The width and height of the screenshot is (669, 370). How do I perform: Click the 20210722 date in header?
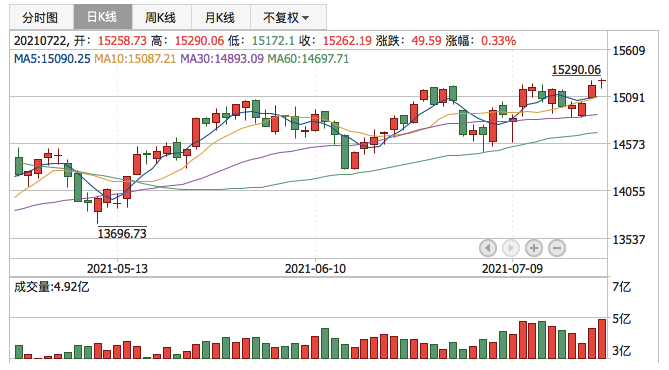(x=40, y=41)
